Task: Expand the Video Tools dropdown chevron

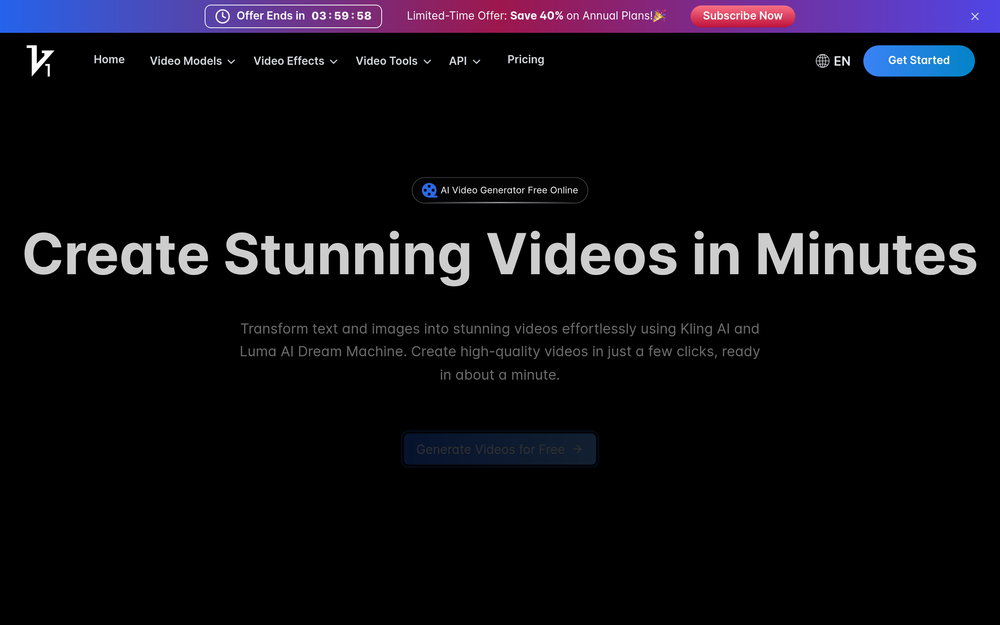Action: tap(427, 61)
